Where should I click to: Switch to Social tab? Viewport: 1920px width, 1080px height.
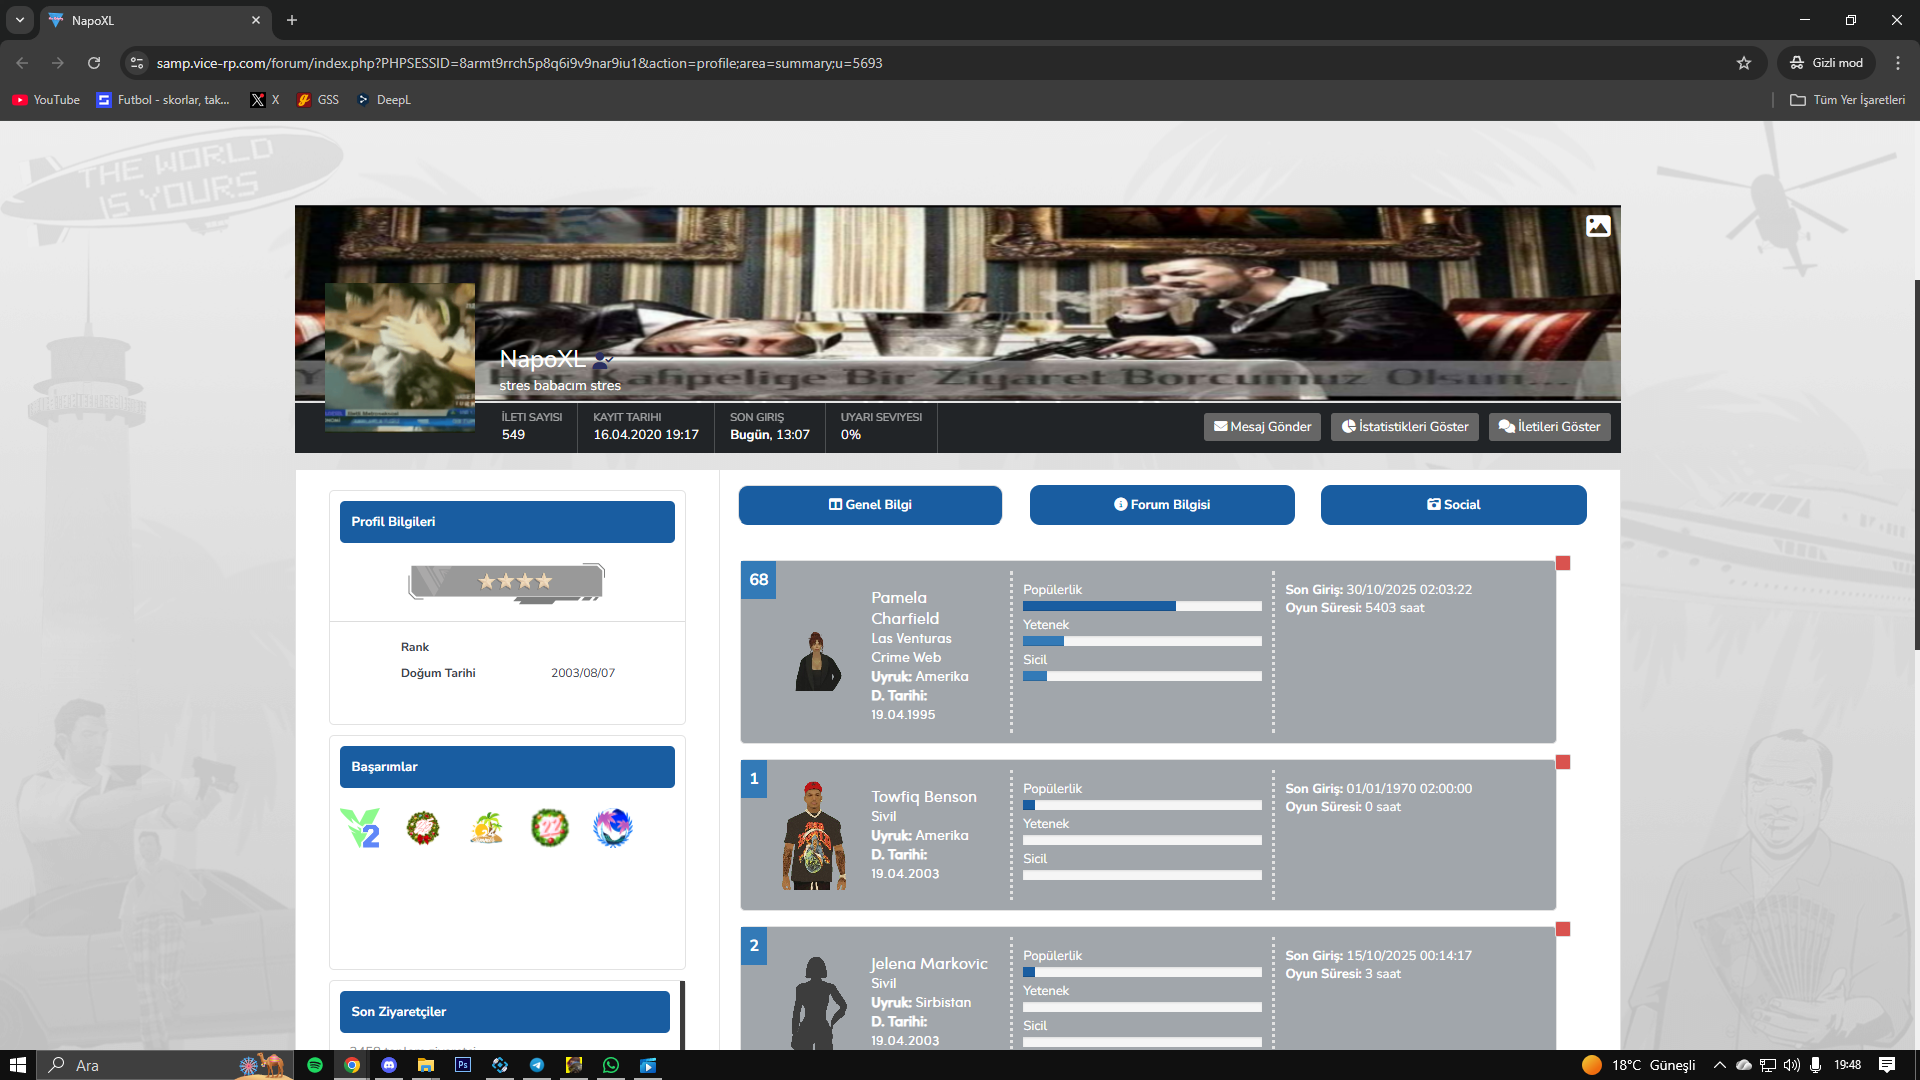1453,505
